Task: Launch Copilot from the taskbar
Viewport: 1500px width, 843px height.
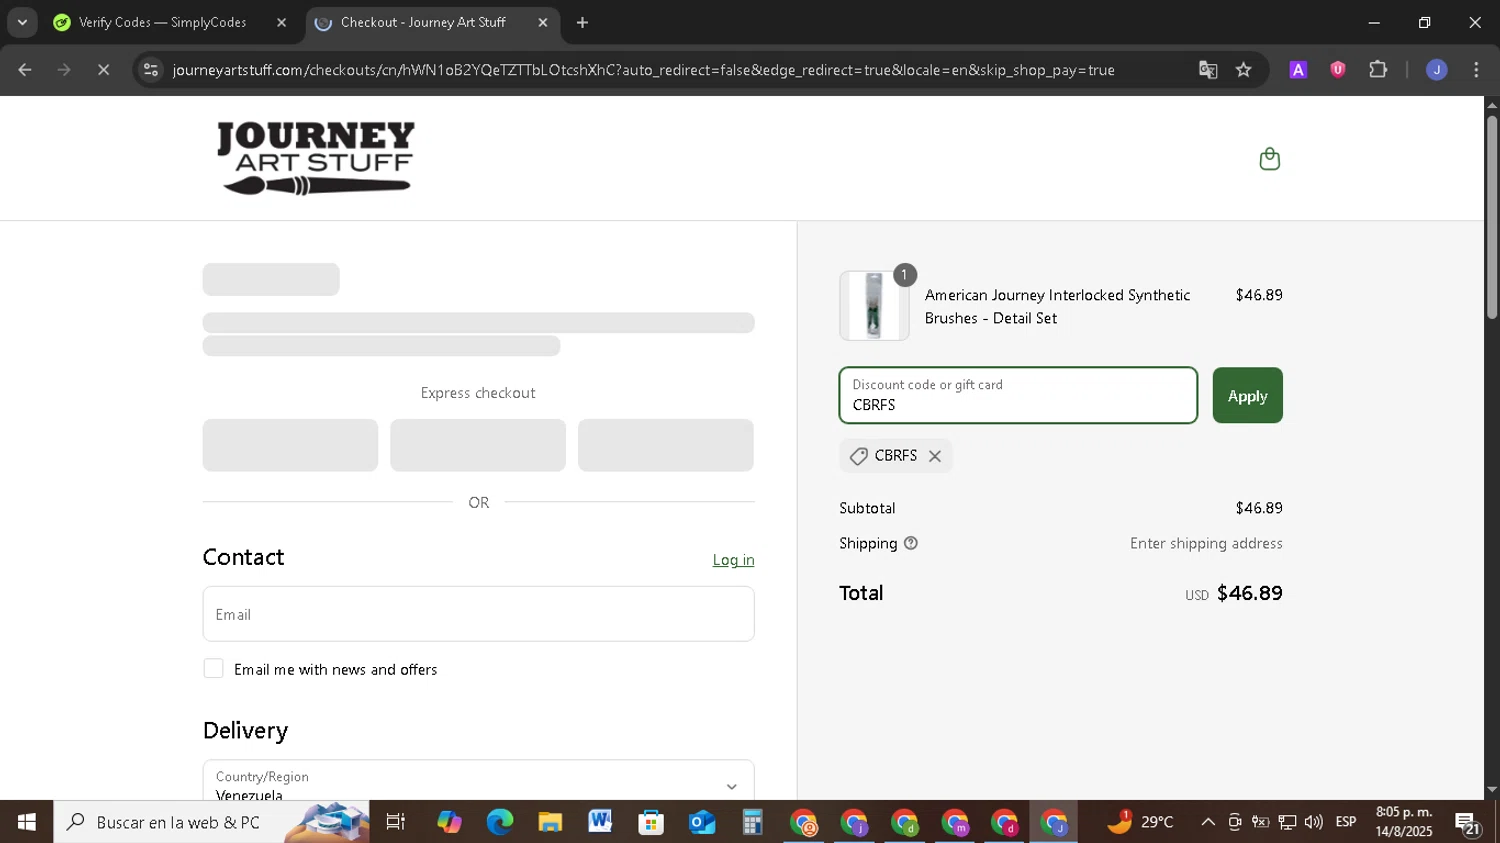Action: pyautogui.click(x=449, y=822)
